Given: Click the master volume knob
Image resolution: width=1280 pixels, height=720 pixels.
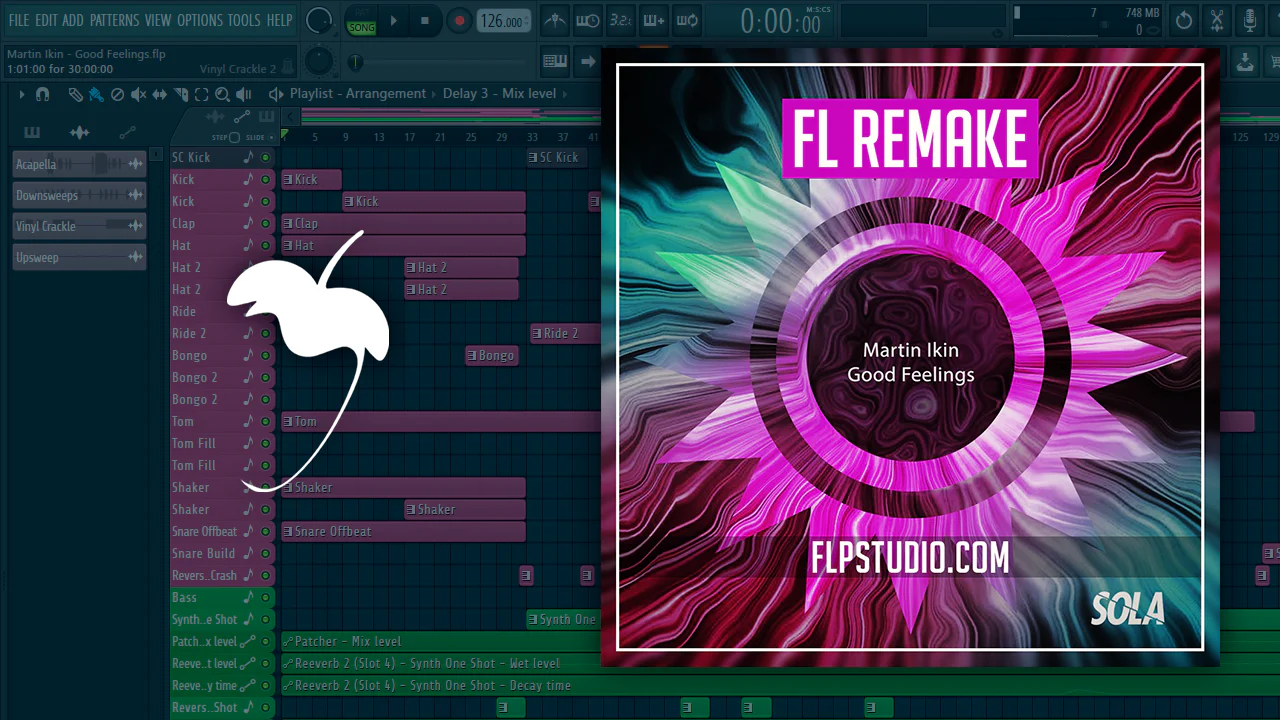Looking at the screenshot, I should tap(319, 19).
